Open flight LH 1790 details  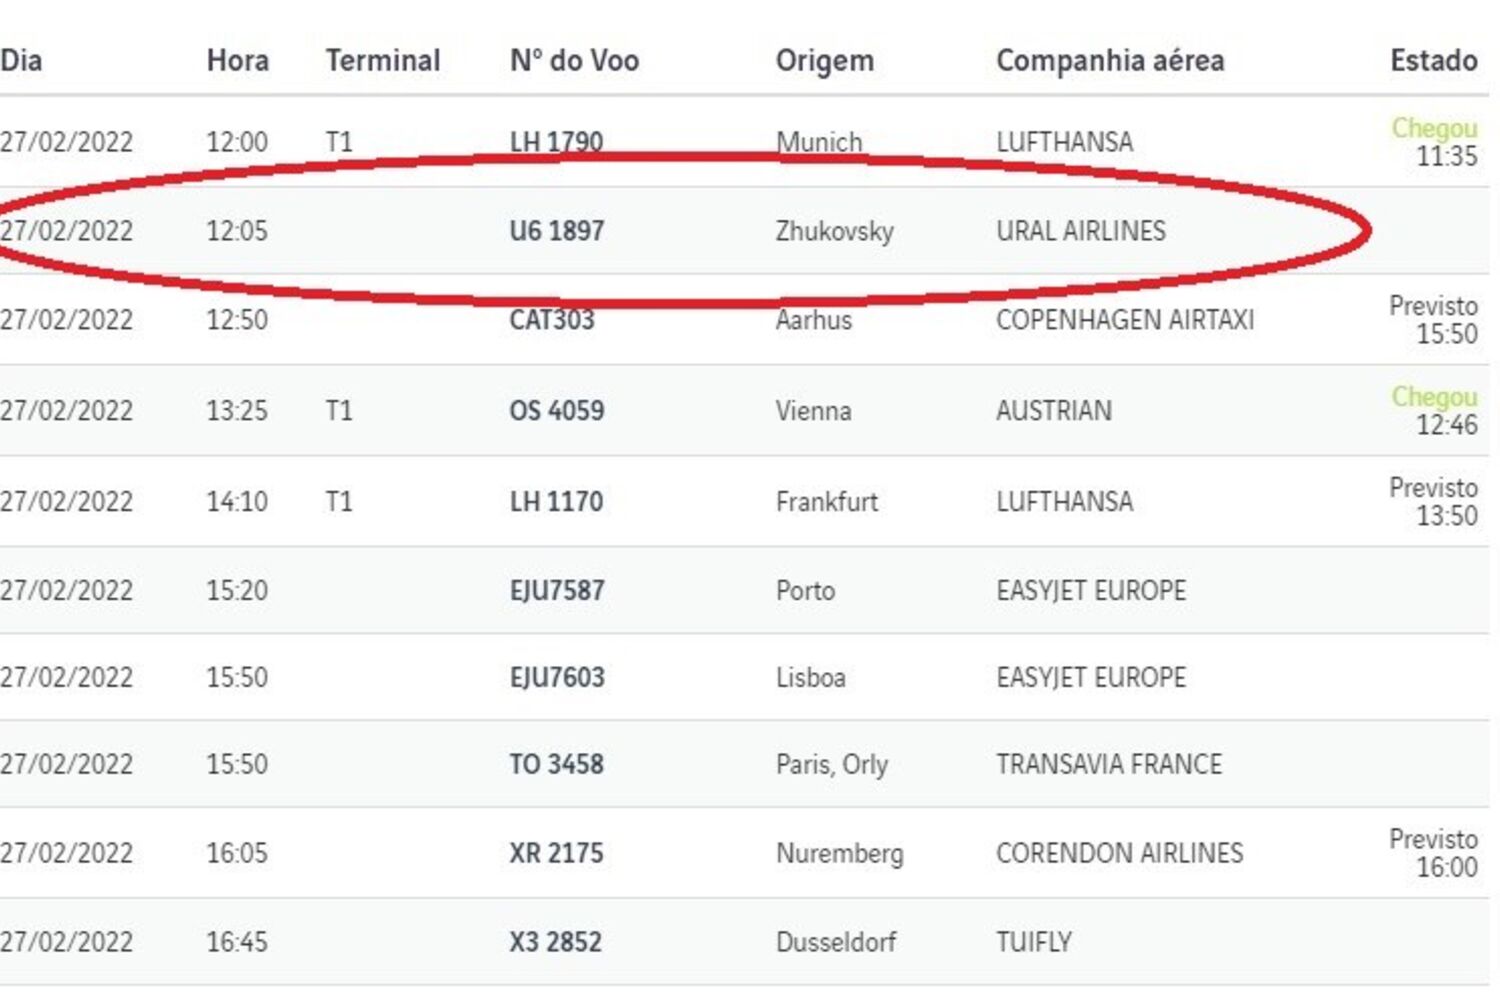click(x=556, y=142)
